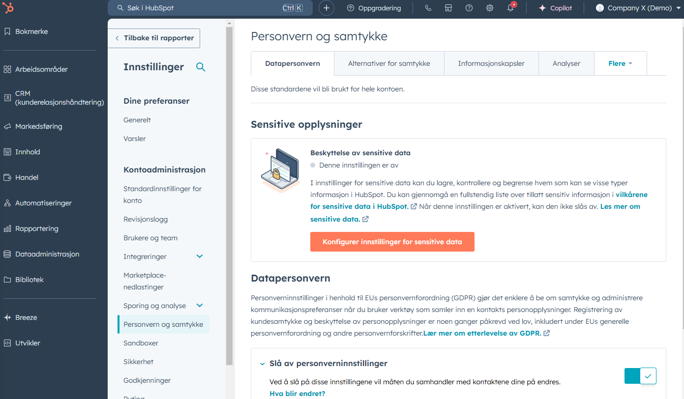Screen dimensions: 684x399
Task: Open CRM (kunderelasjonshåndtering) menu
Action: point(53,98)
